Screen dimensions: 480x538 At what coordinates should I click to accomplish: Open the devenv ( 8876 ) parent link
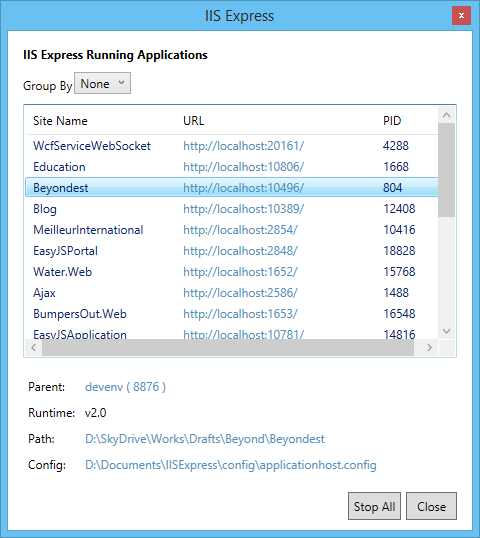coord(125,387)
